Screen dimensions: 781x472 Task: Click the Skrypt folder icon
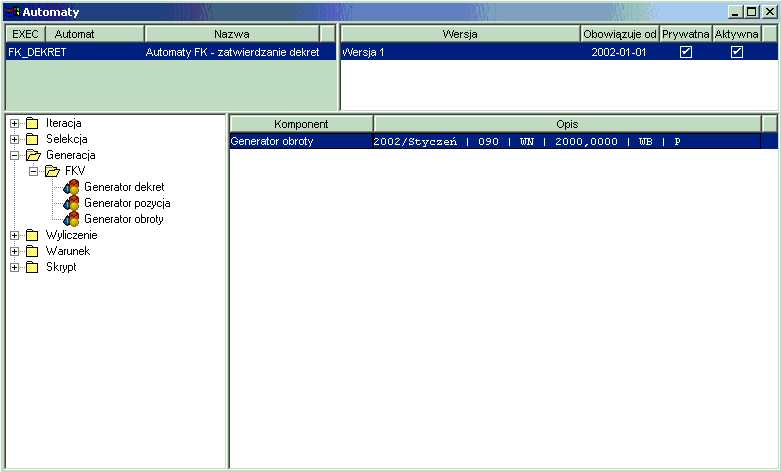click(32, 267)
